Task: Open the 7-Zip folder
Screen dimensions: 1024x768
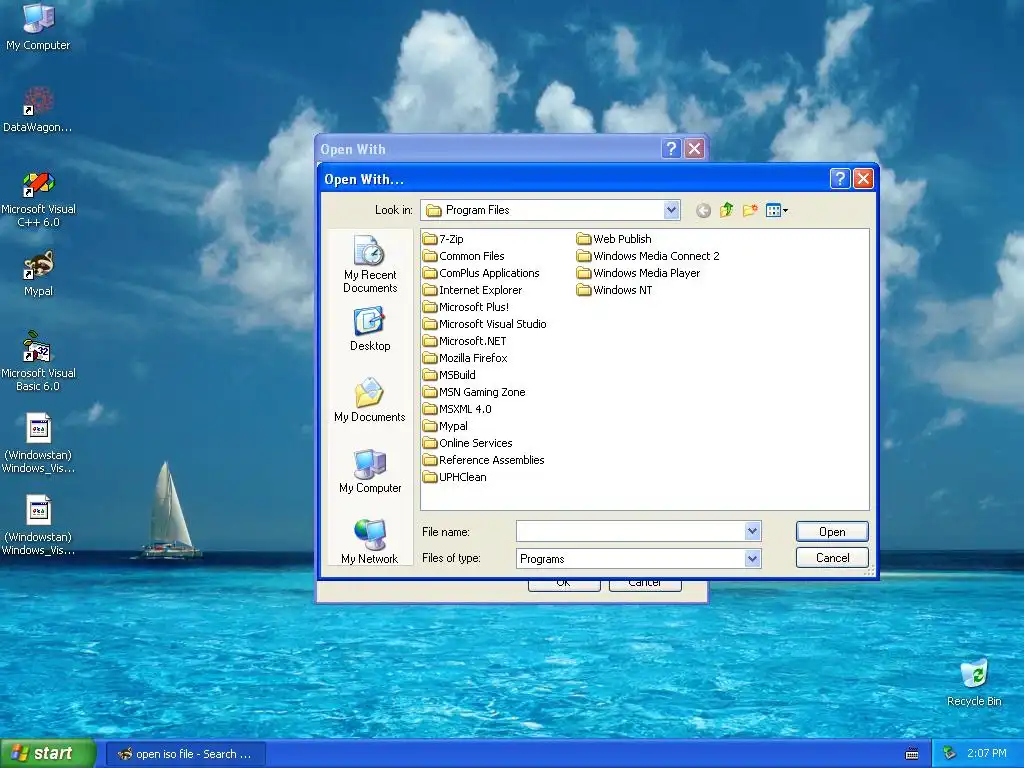Action: (x=443, y=239)
